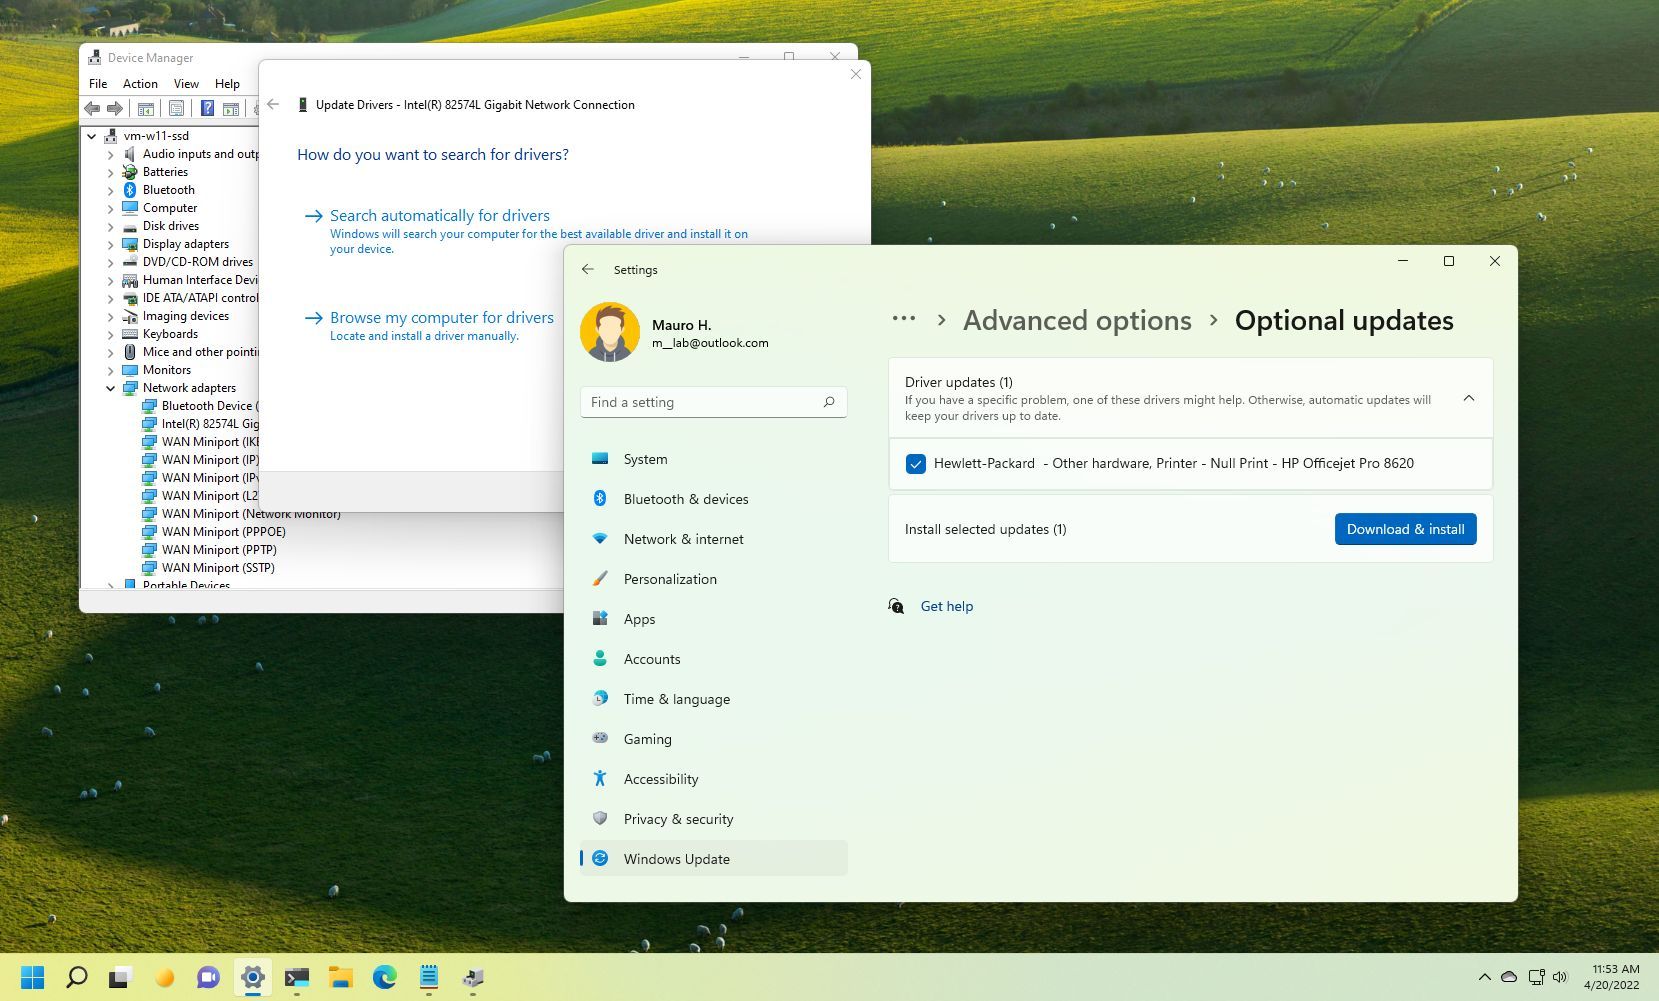Open Windows Terminal from the taskbar

pos(297,977)
